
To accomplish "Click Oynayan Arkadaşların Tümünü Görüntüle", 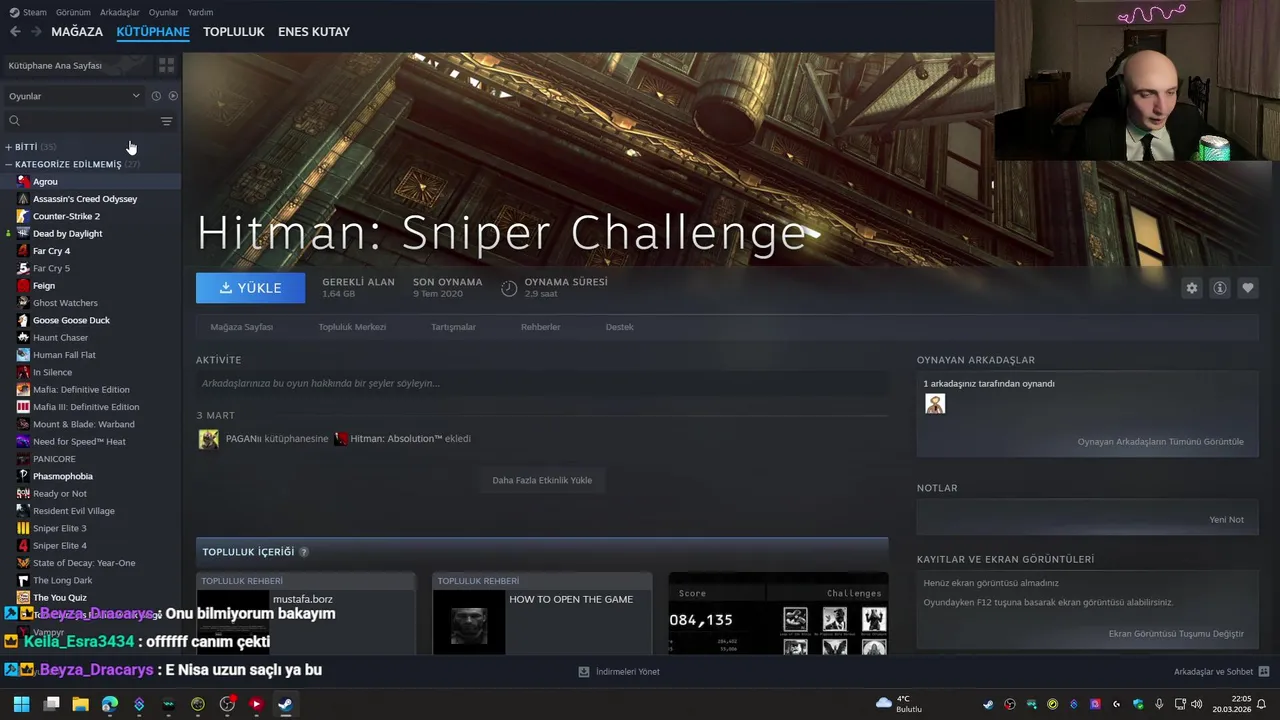I will click(x=1160, y=442).
